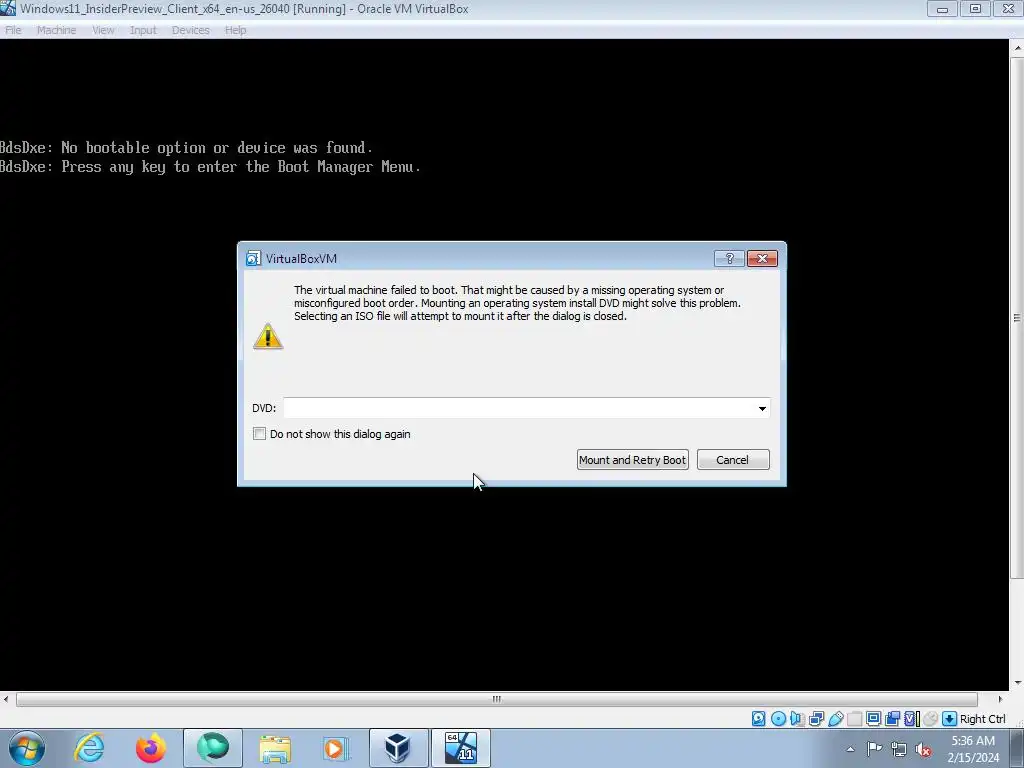
Task: Click the host key arrow indicator
Action: click(950, 718)
